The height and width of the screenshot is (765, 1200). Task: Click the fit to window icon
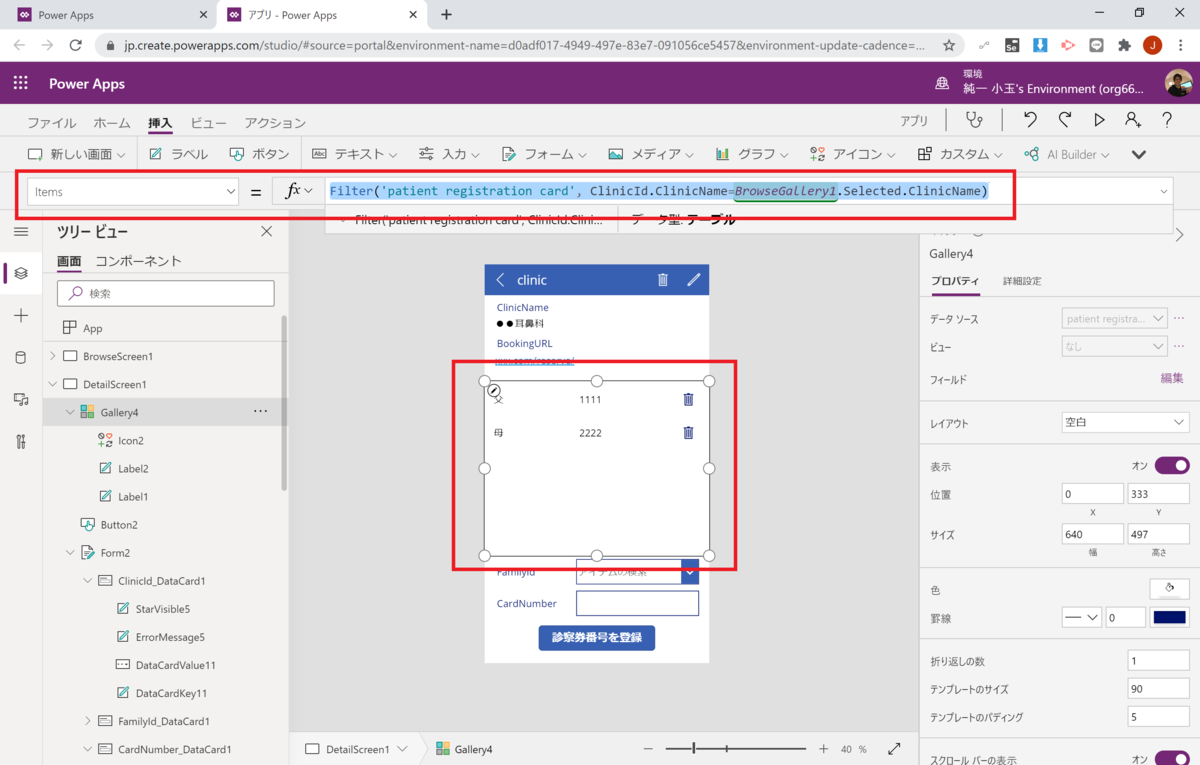tap(894, 749)
